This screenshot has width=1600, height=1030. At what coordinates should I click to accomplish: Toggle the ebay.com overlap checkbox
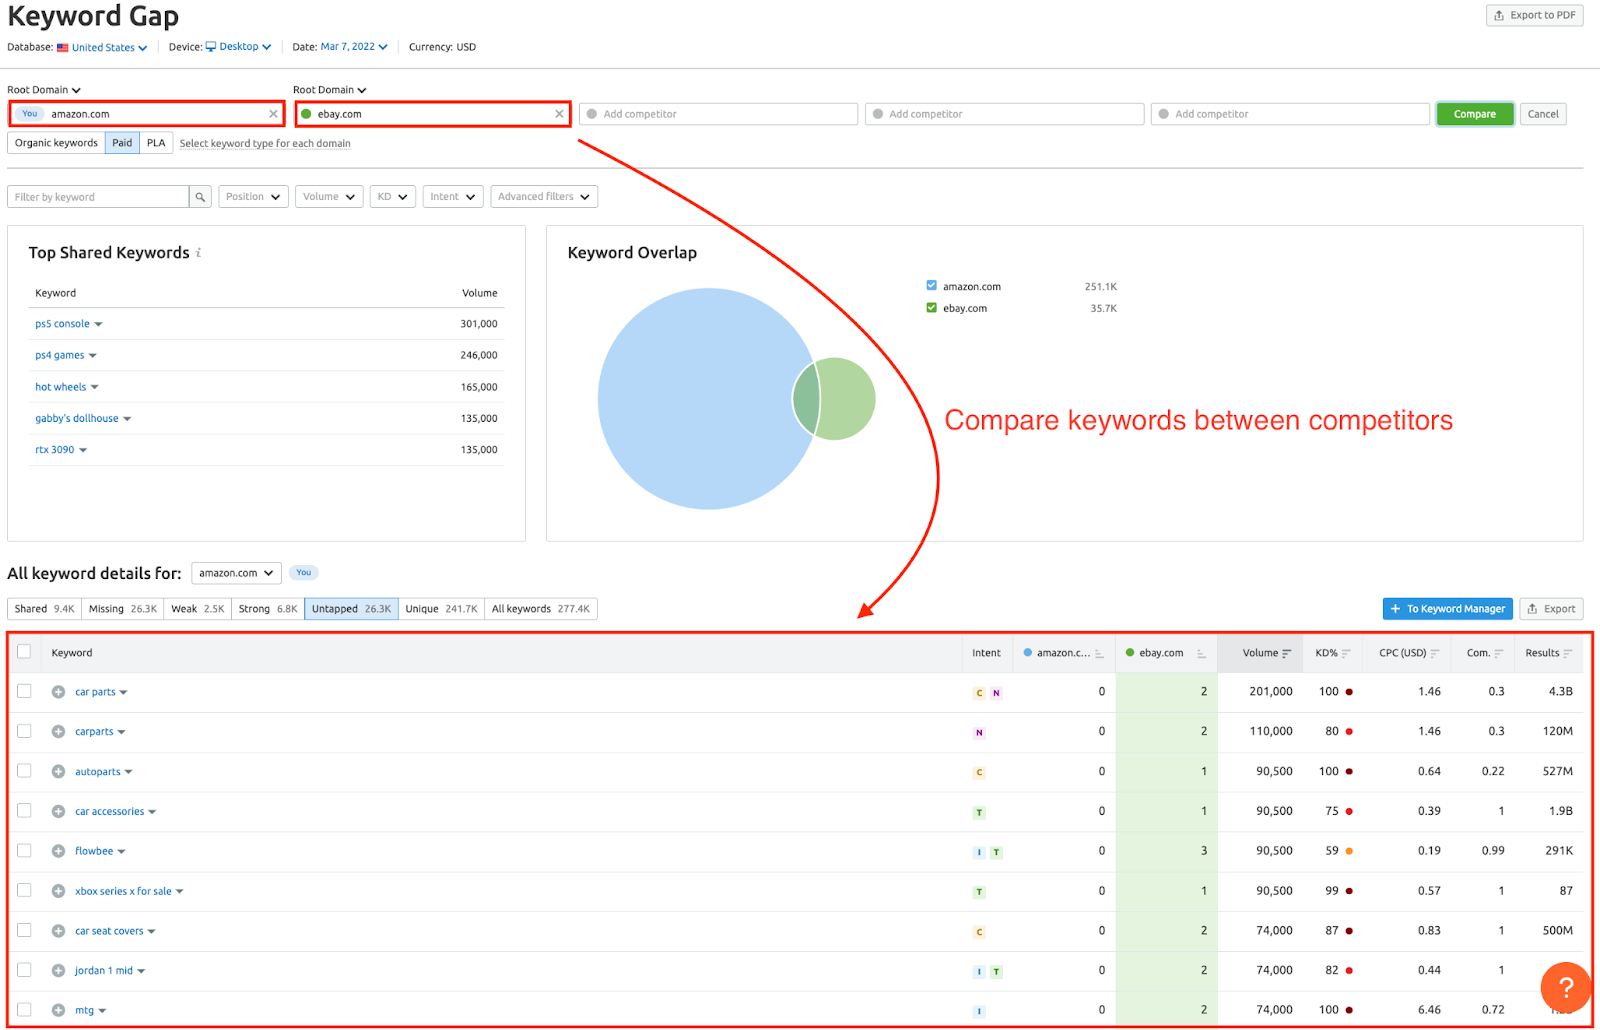[x=932, y=308]
